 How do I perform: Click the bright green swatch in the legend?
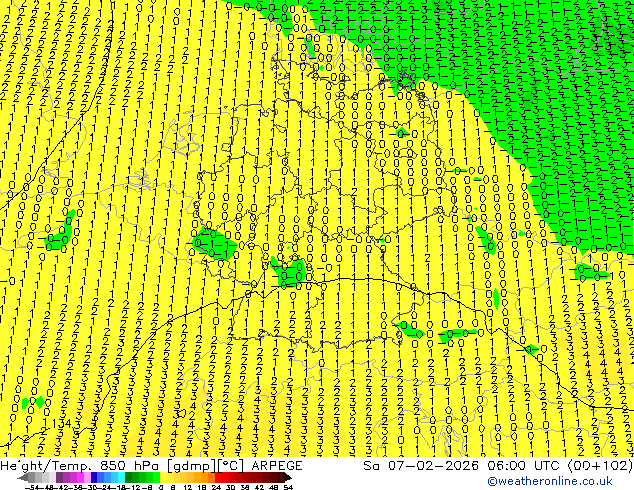156,477
